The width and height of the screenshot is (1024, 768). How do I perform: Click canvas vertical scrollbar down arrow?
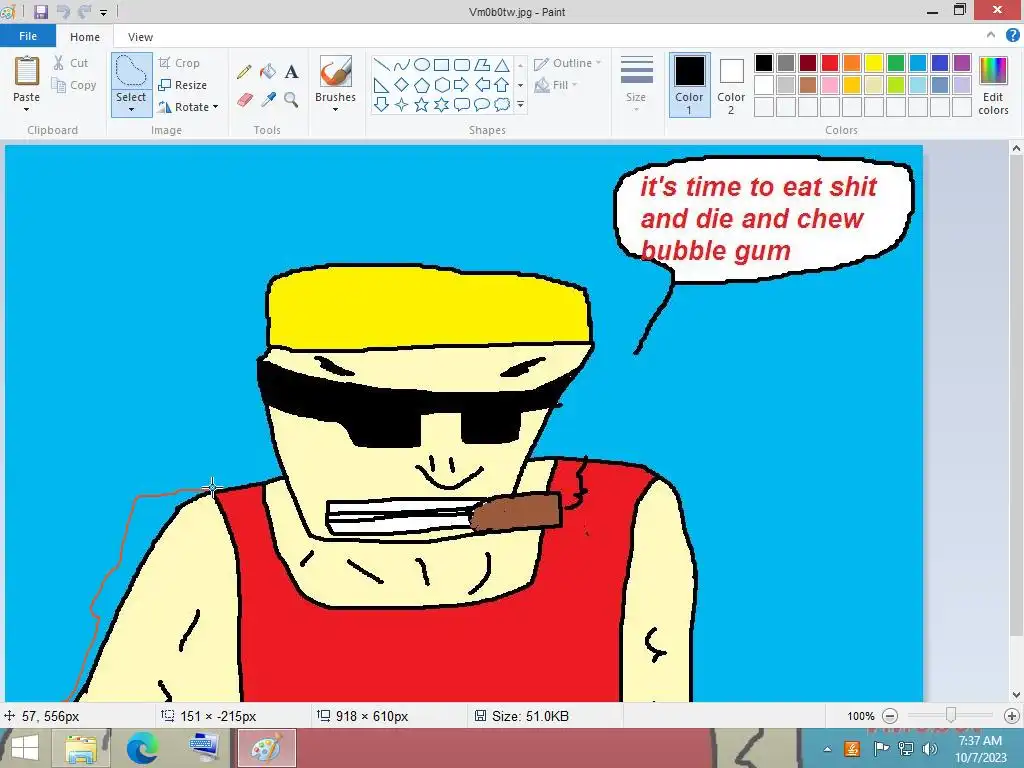pyautogui.click(x=1016, y=695)
